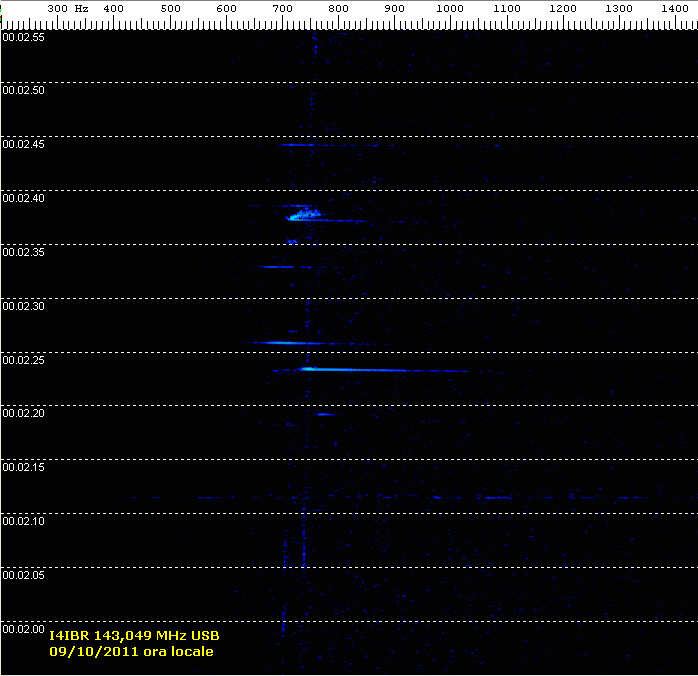698x676 pixels.
Task: Click the 1300 frequency scale label
Action: [619, 8]
